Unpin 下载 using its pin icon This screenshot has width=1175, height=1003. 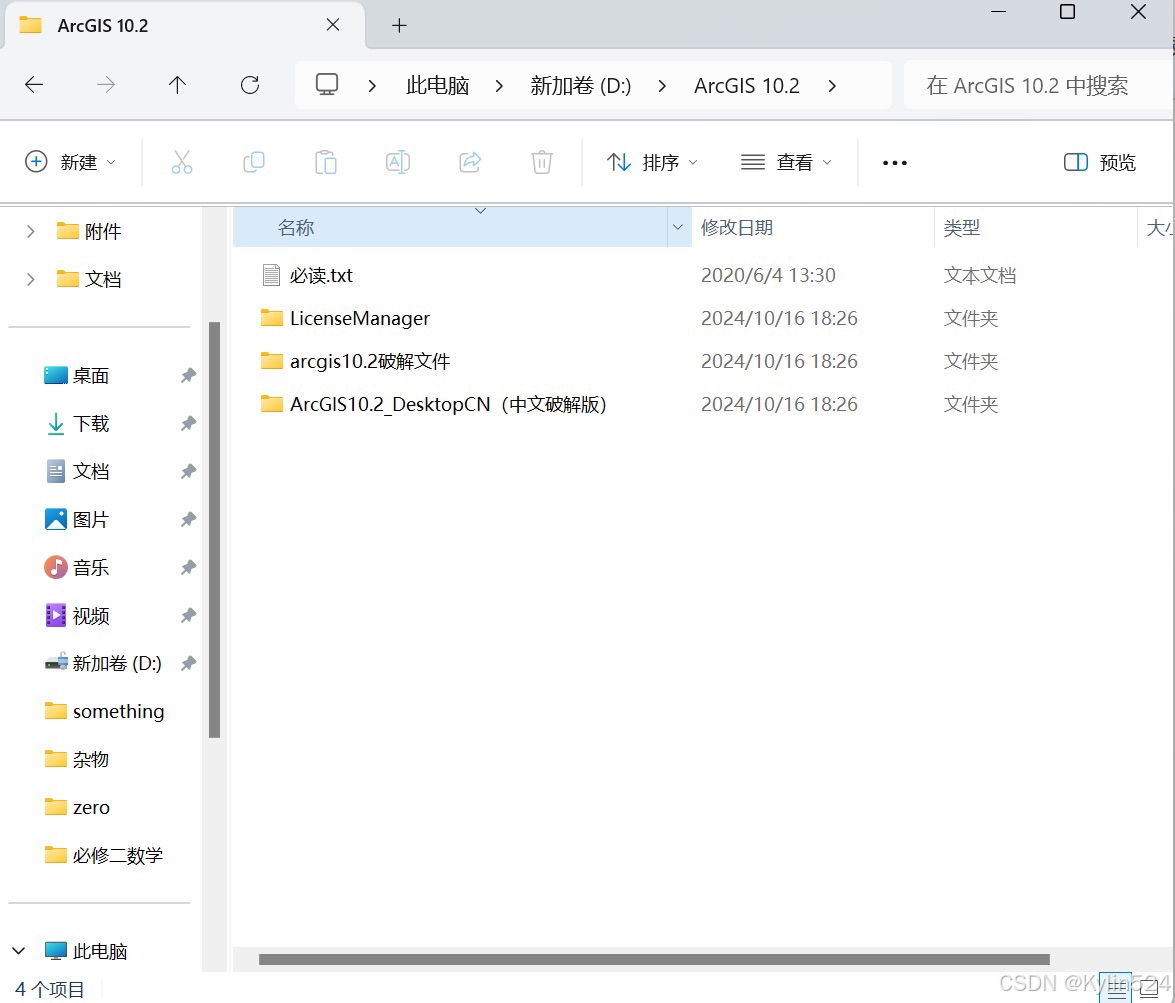188,423
